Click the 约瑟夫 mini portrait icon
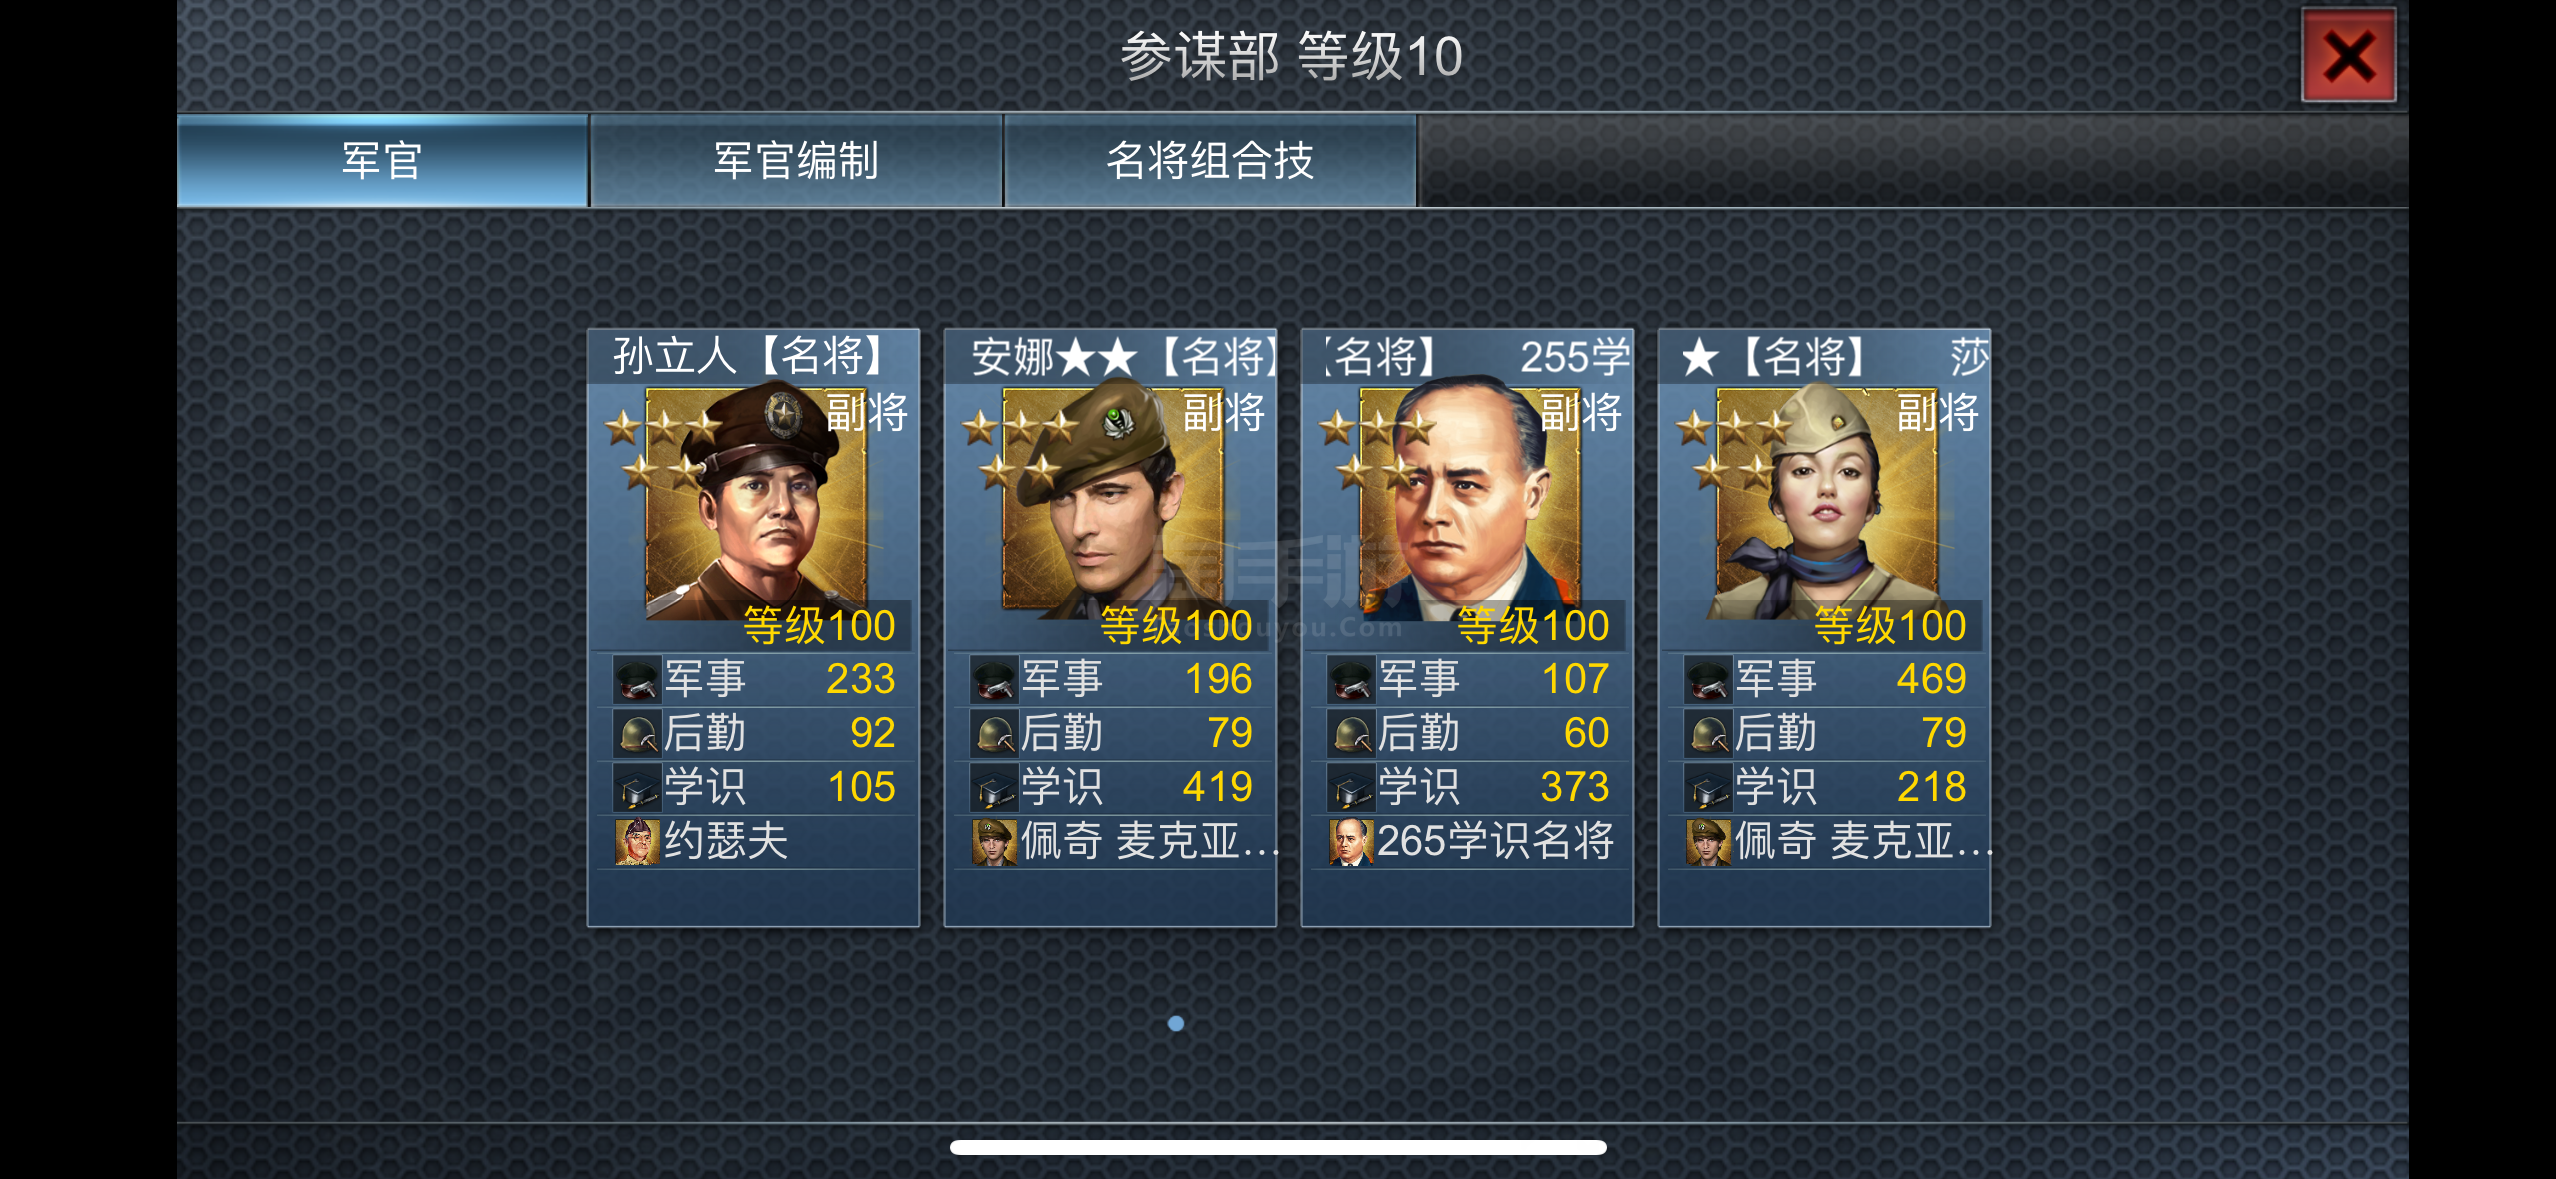Screen dimensions: 2556x1179 click(637, 842)
